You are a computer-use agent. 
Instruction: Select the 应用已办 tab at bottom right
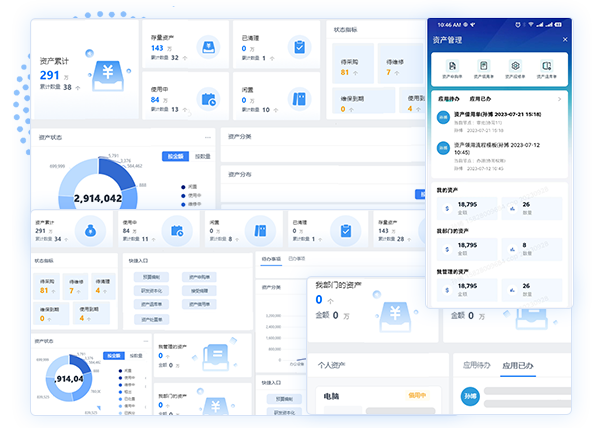tap(523, 367)
